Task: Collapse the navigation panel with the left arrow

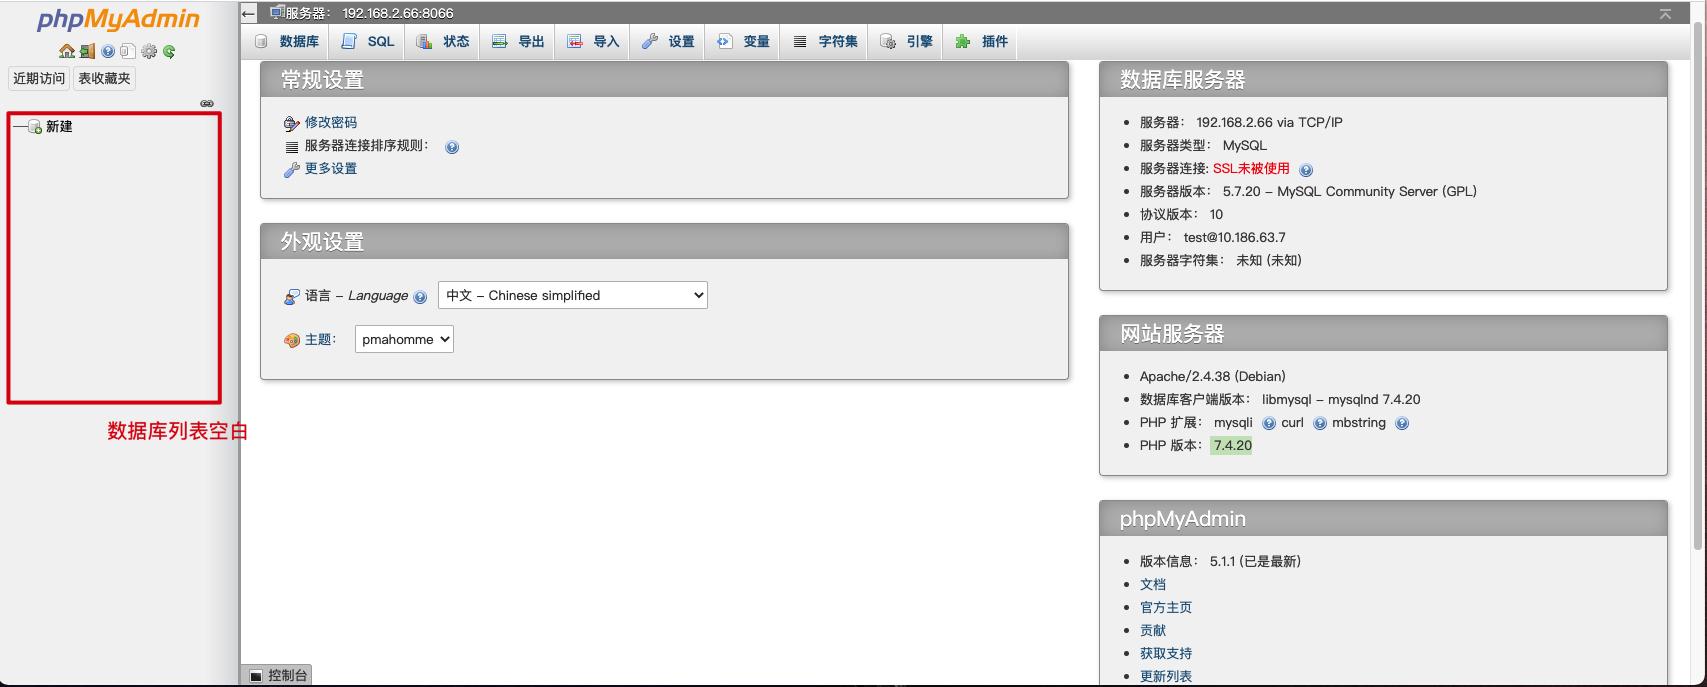Action: pyautogui.click(x=249, y=13)
